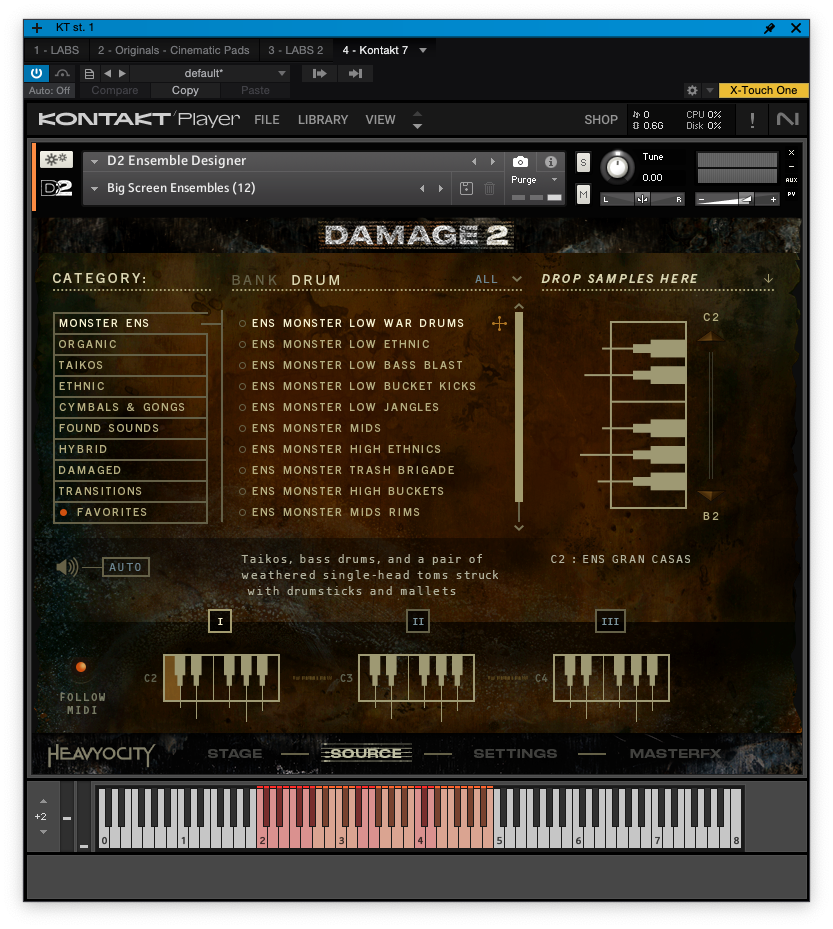Screen dimensions: 833x929
Task: Click the automation curve icon
Action: point(62,73)
